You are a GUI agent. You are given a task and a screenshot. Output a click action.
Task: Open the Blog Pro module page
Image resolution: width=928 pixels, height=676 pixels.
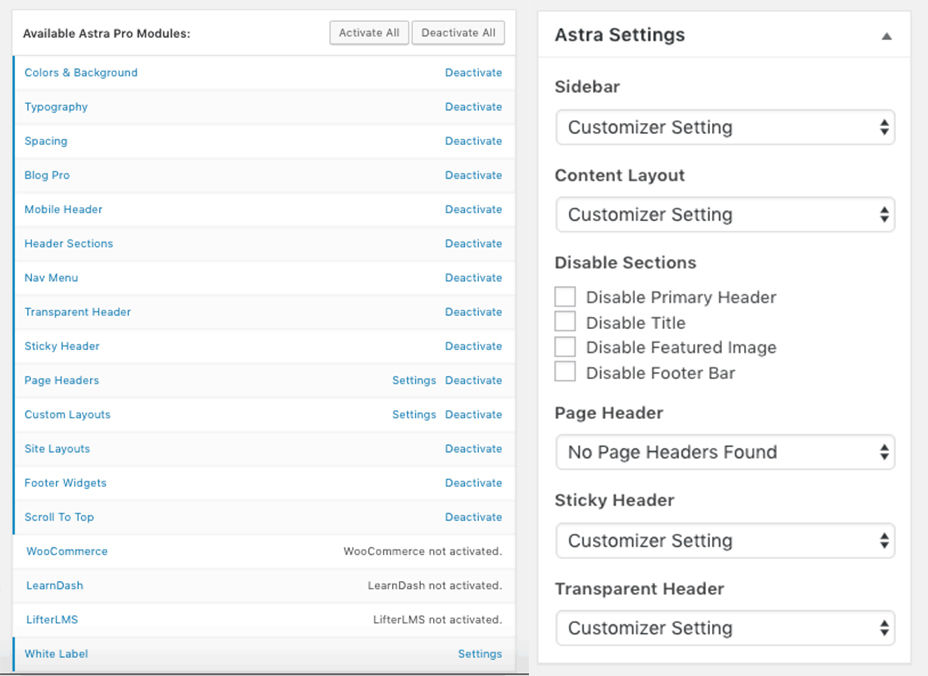(47, 175)
